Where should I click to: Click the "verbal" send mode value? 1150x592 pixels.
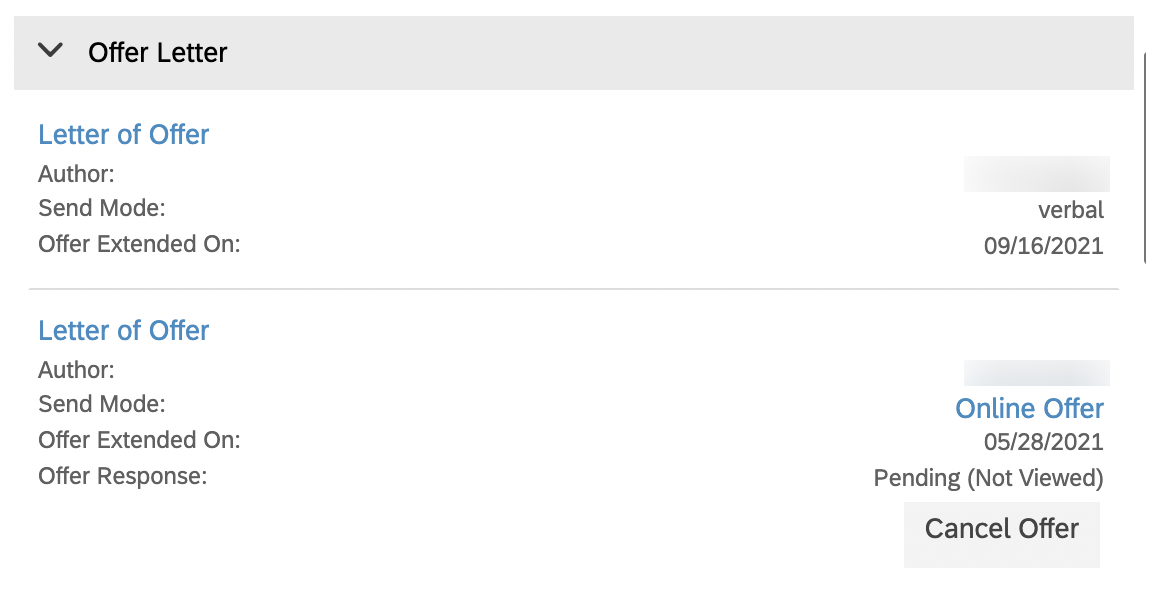(x=1071, y=210)
